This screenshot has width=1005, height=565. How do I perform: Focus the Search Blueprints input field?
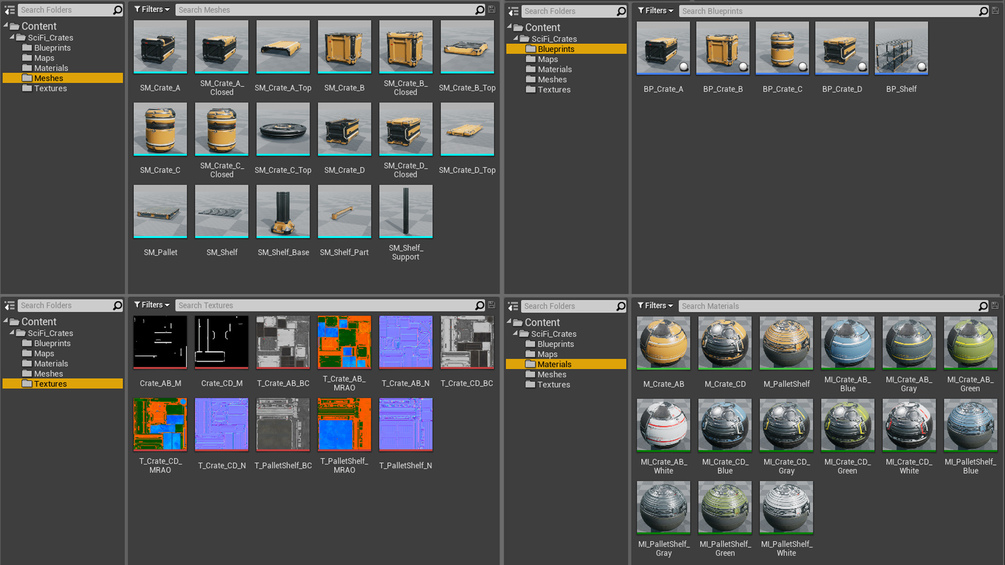point(829,11)
